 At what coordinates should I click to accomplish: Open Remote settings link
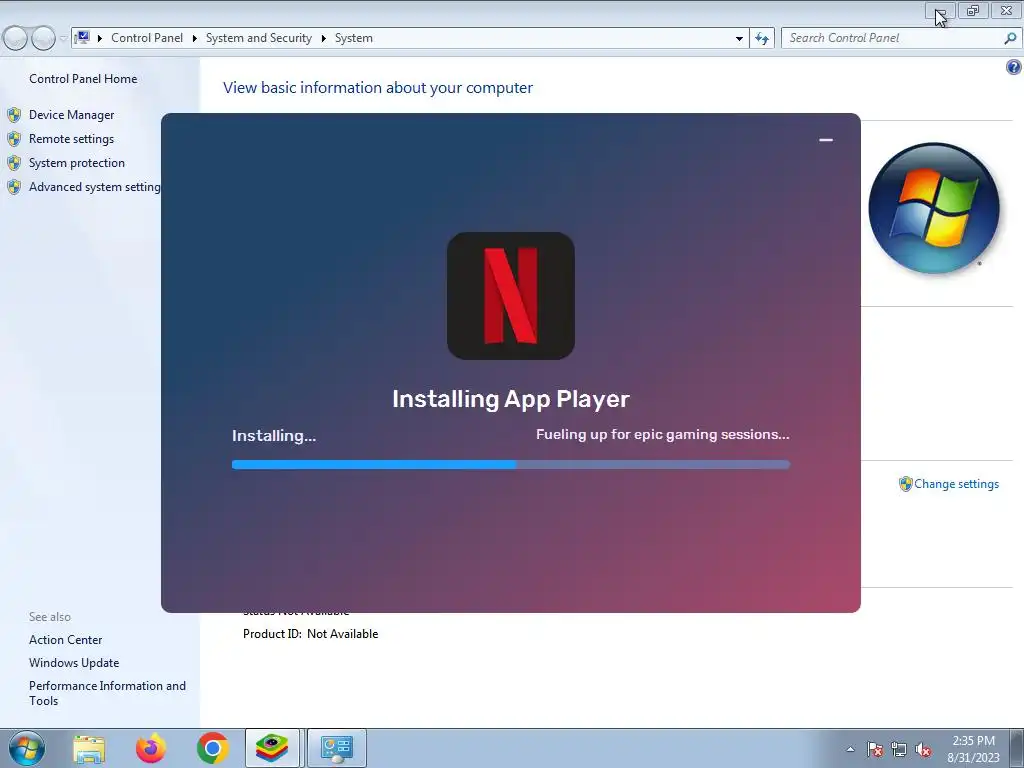[x=71, y=139]
